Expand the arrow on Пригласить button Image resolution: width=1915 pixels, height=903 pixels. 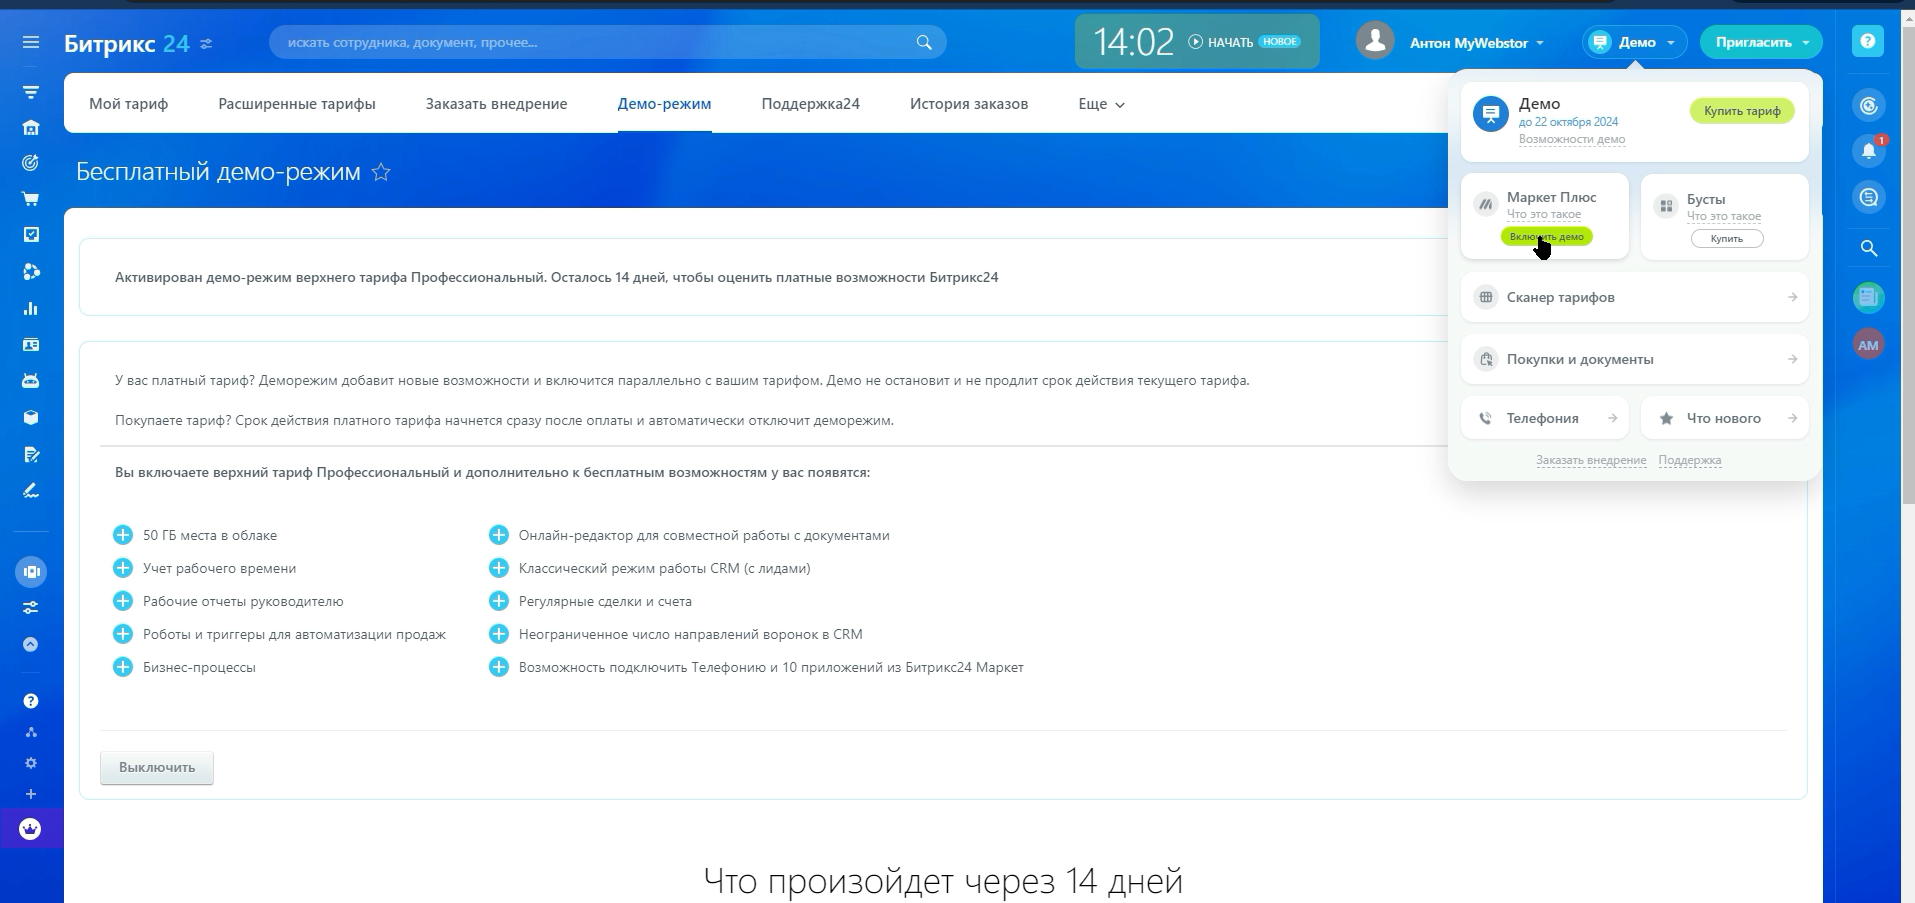1807,42
